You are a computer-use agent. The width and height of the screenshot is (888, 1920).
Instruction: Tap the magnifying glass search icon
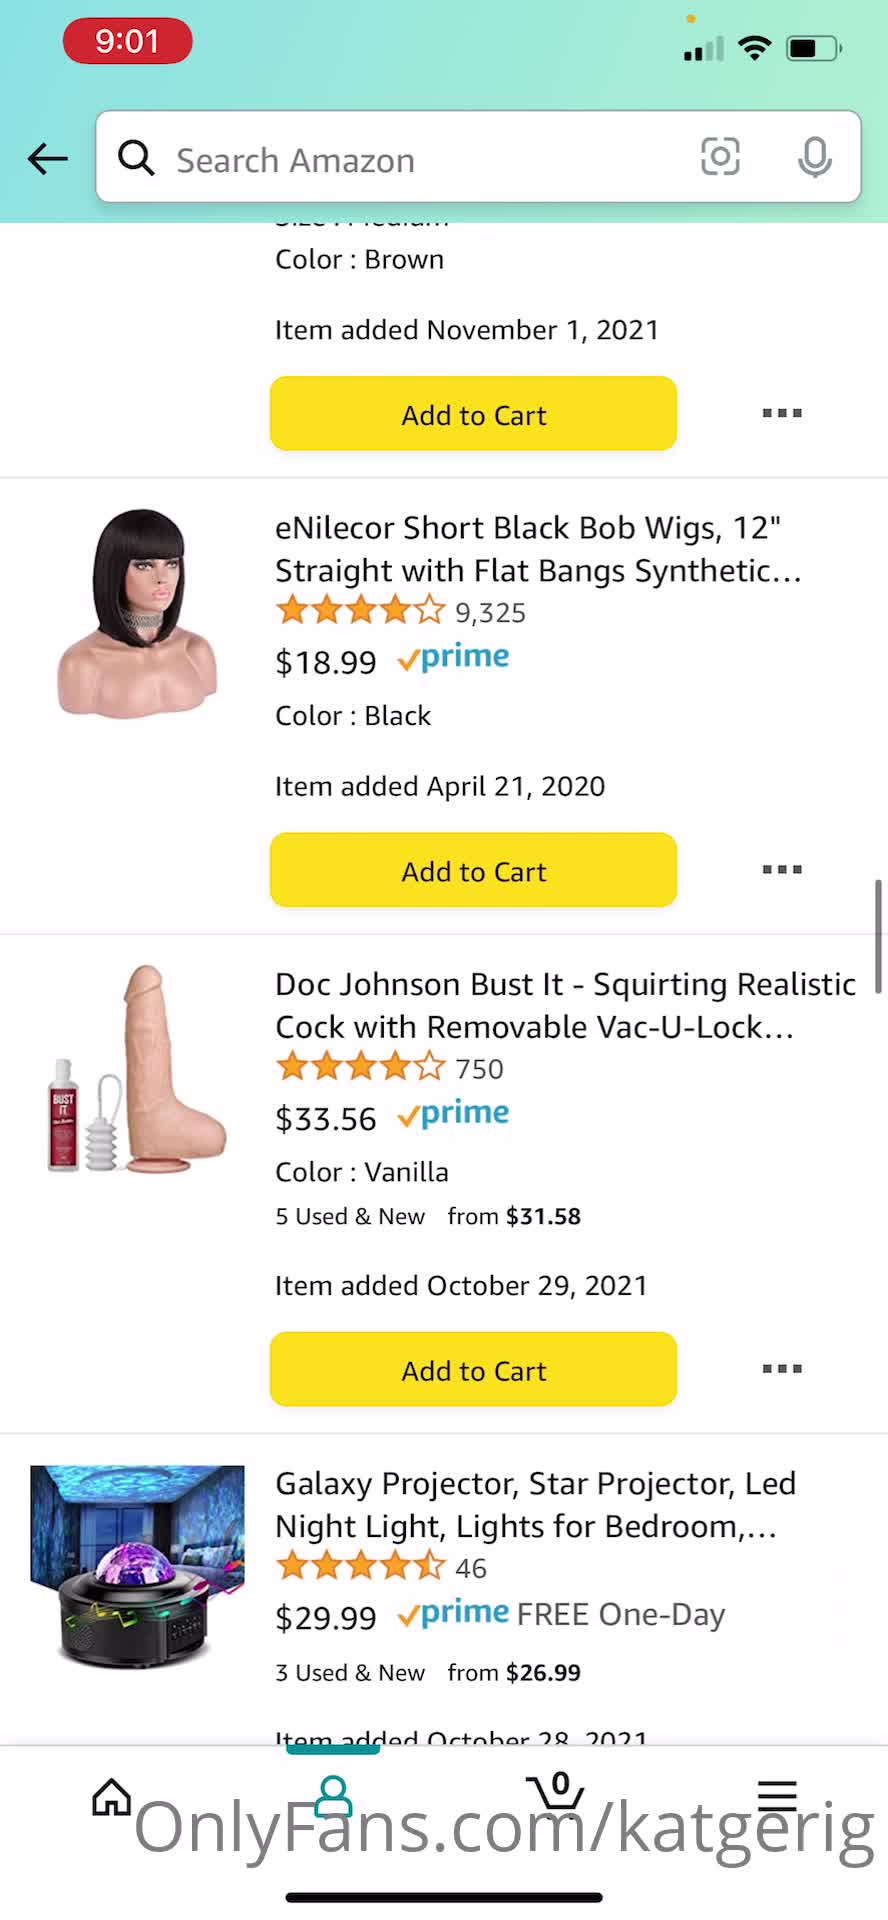(x=136, y=158)
